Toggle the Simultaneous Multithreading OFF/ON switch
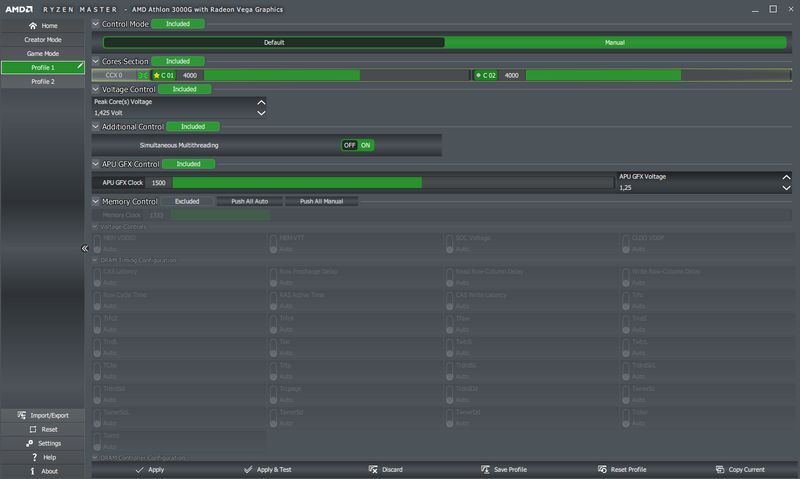This screenshot has width=800, height=479. pos(357,145)
